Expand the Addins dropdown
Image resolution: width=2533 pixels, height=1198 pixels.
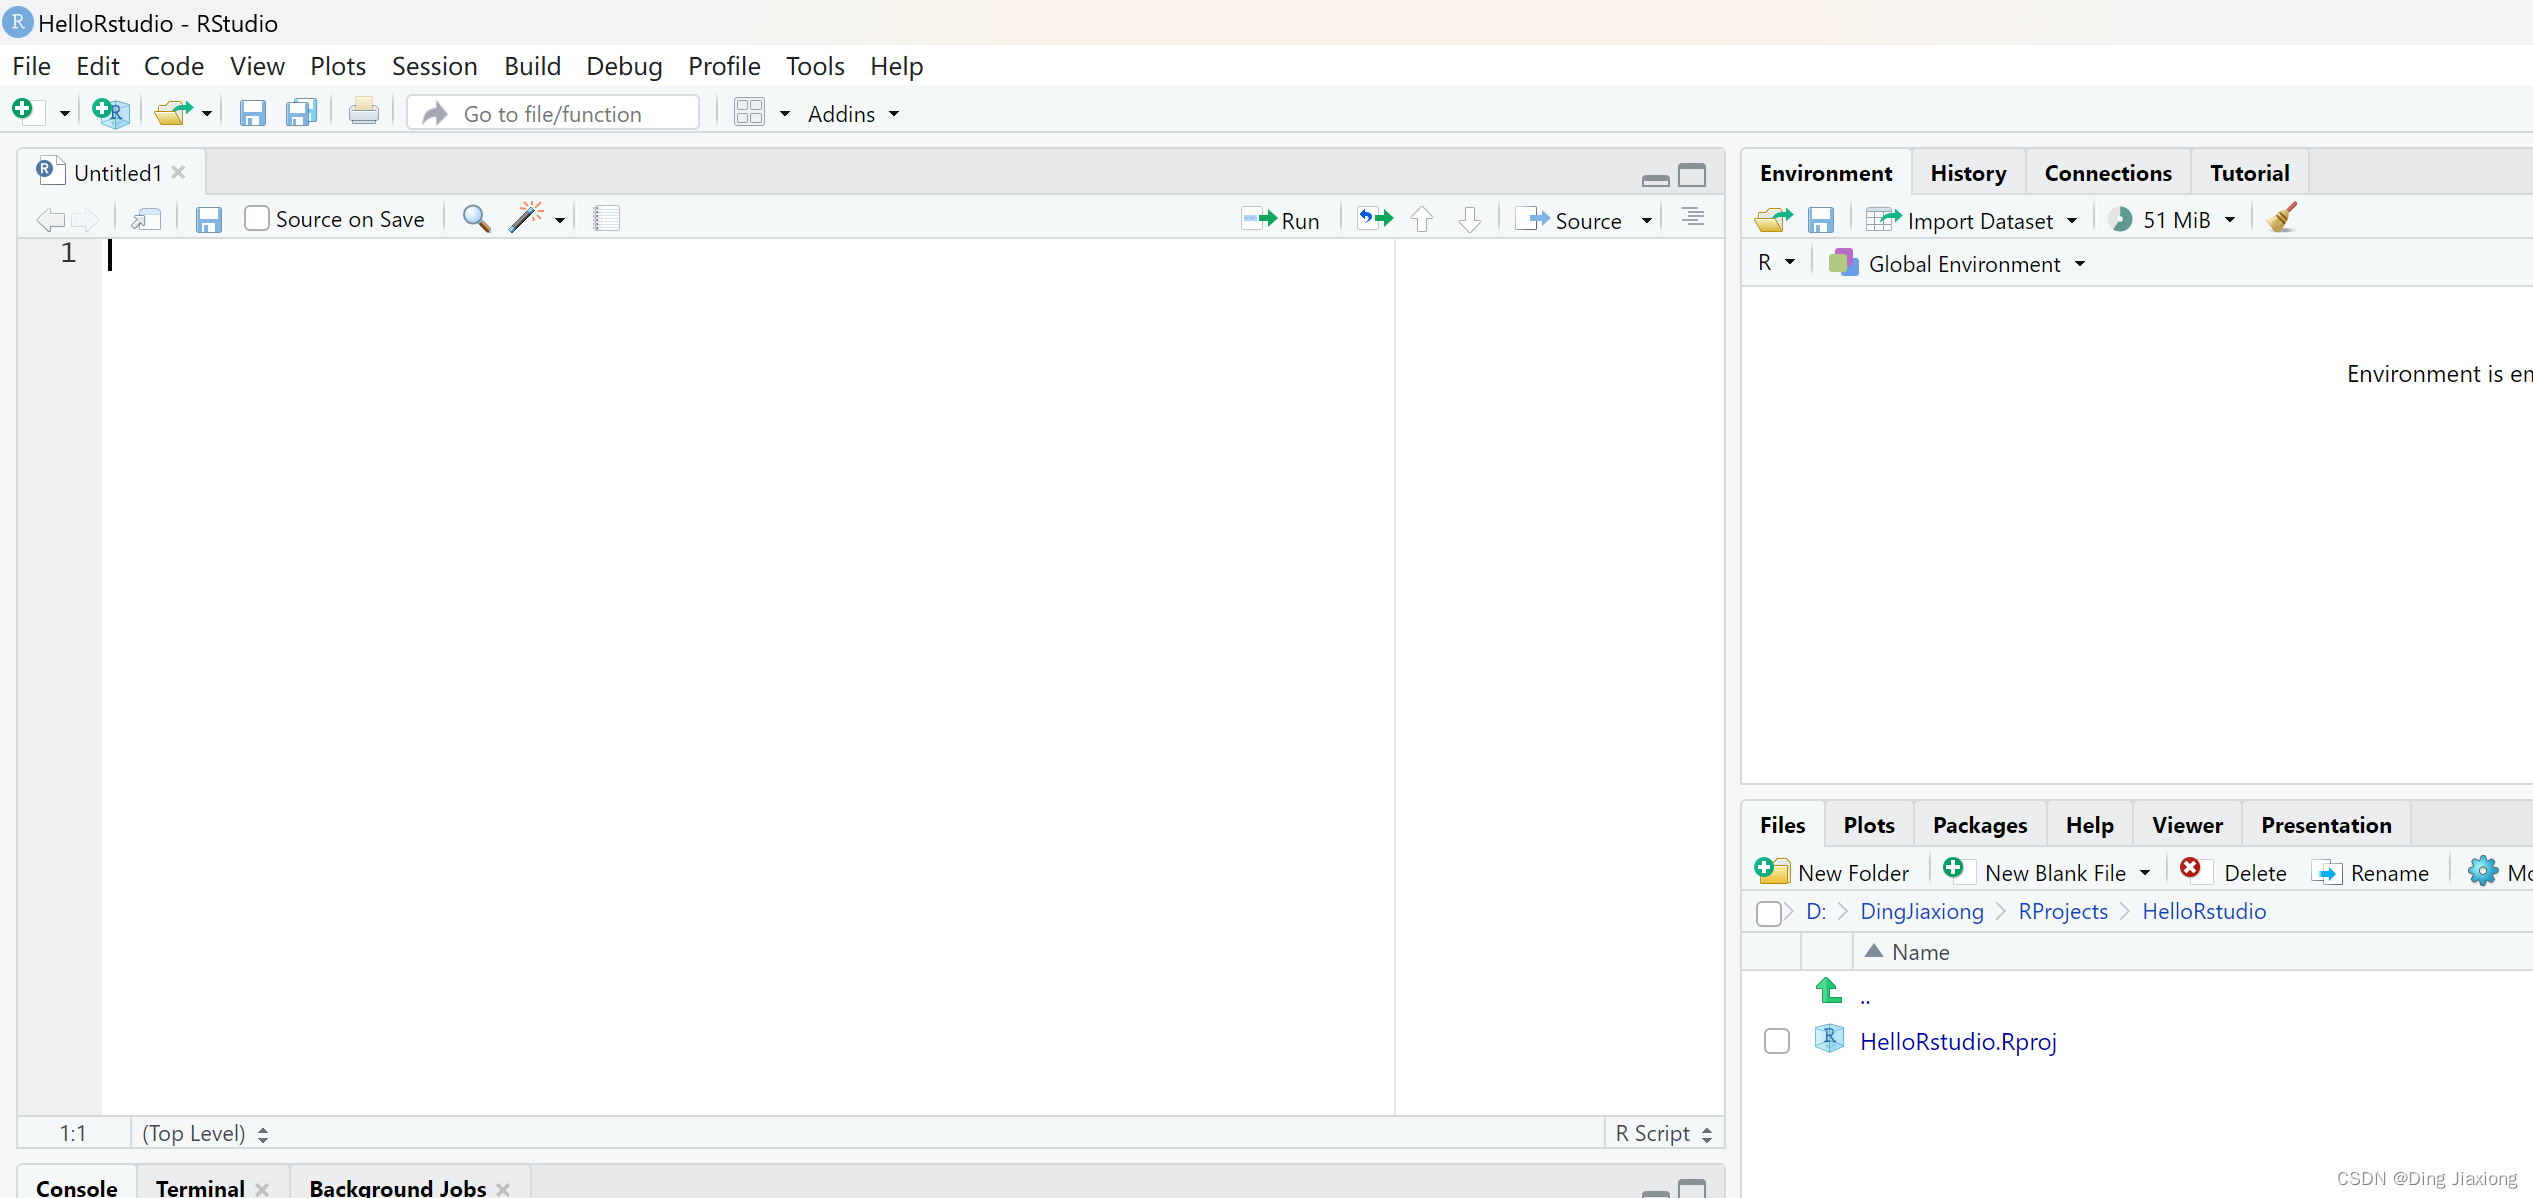coord(852,114)
